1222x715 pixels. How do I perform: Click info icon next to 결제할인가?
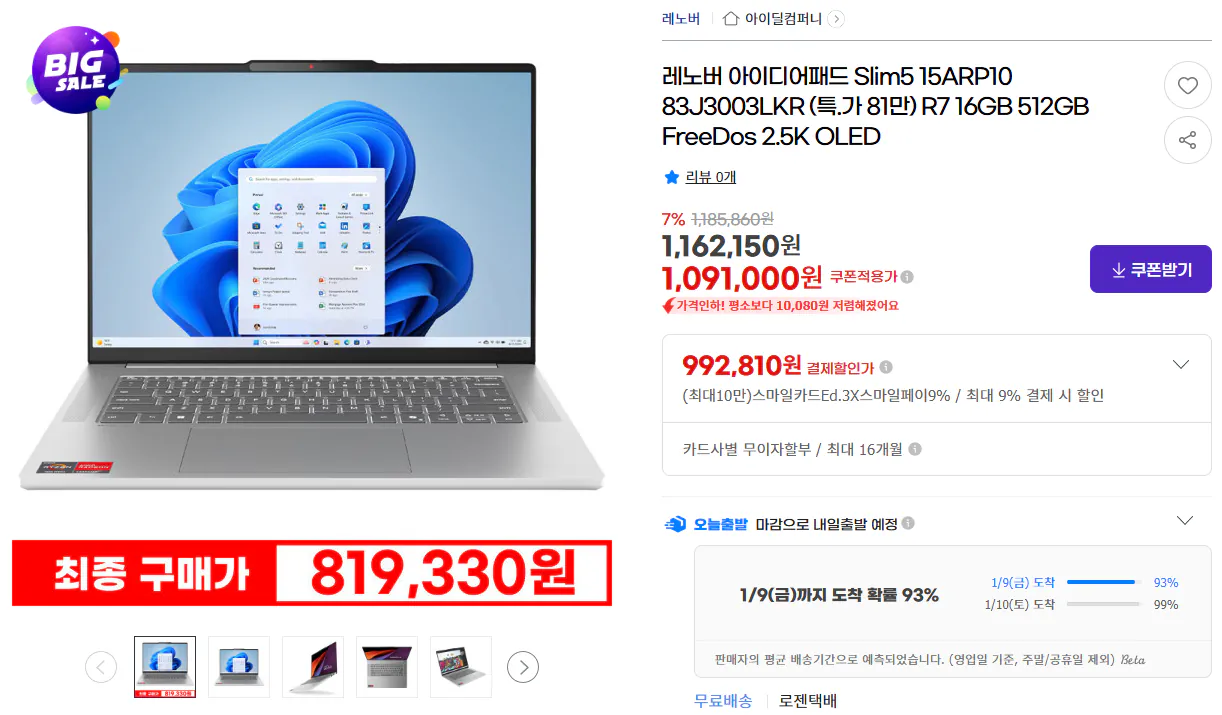(886, 367)
